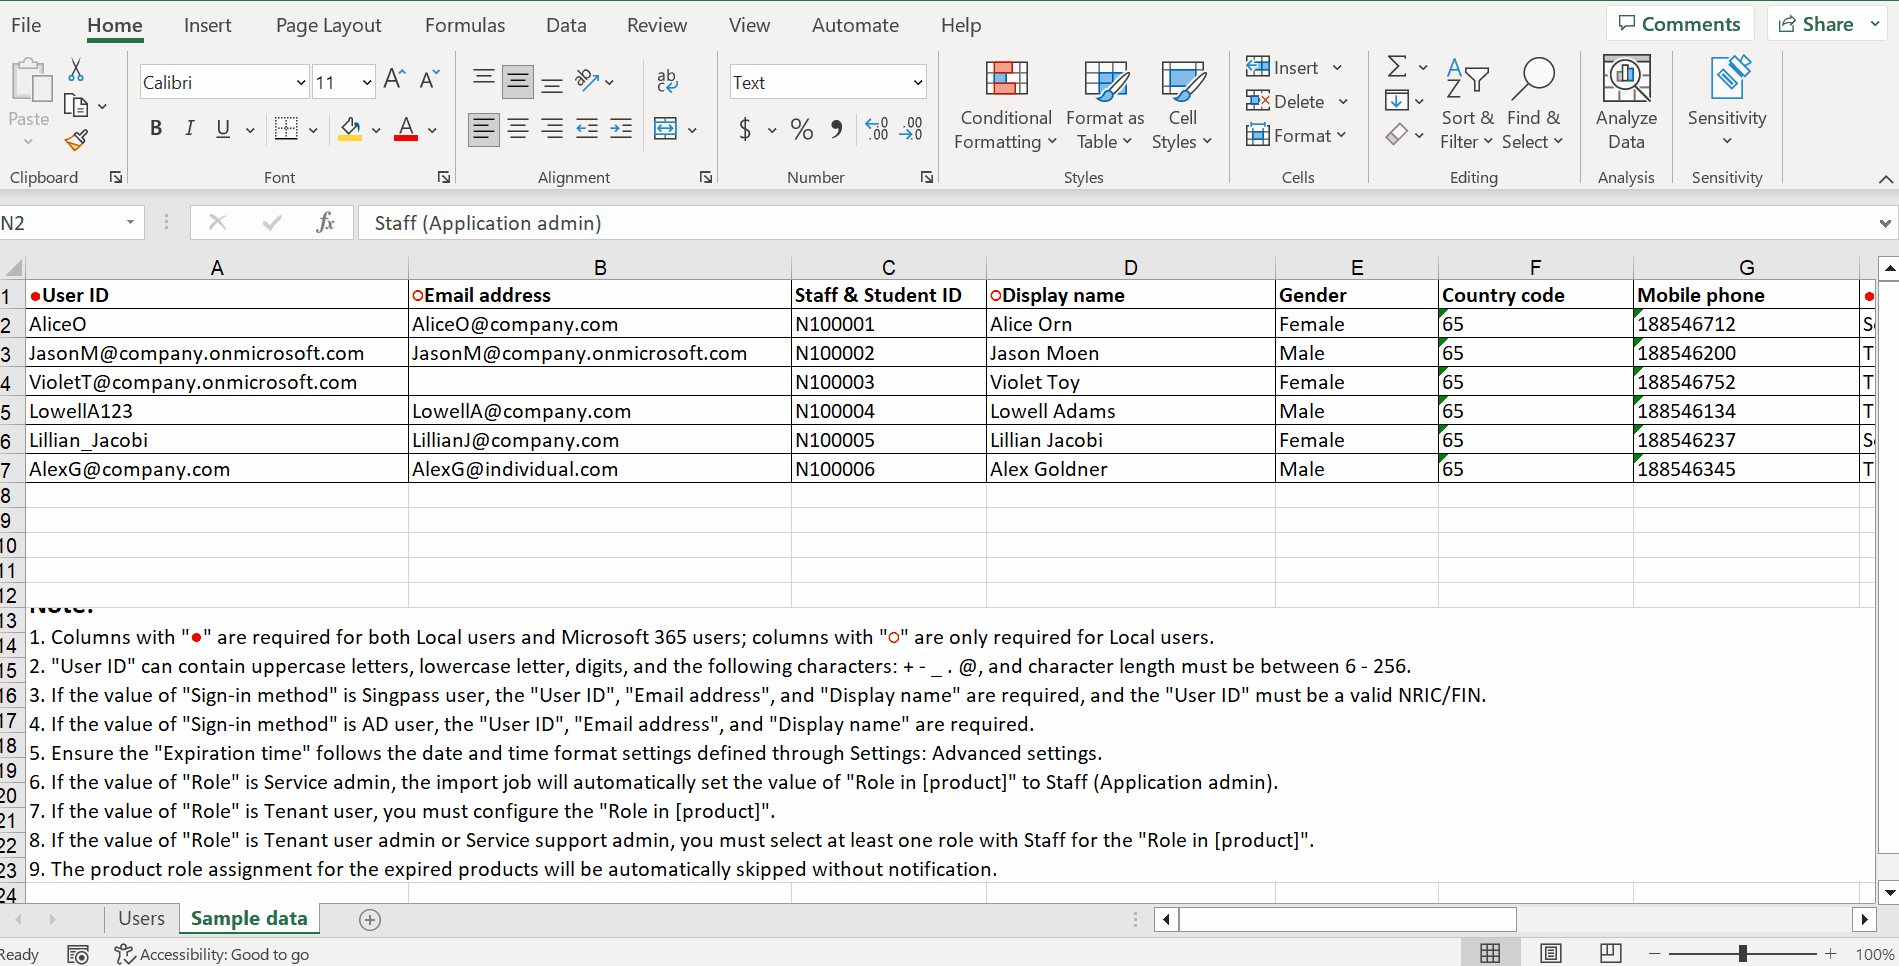The width and height of the screenshot is (1899, 966).
Task: Select the Format Painter brush
Action: click(x=76, y=141)
